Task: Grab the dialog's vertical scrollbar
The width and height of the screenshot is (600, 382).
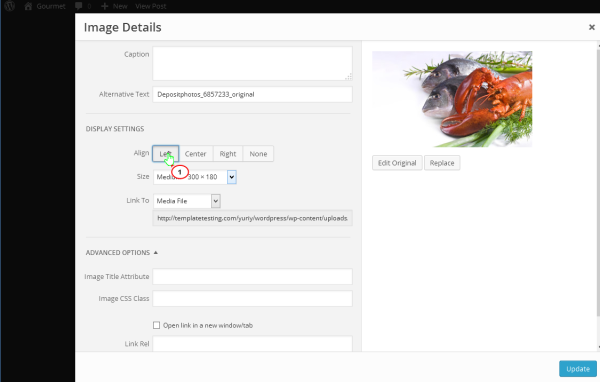Action: tap(598, 182)
